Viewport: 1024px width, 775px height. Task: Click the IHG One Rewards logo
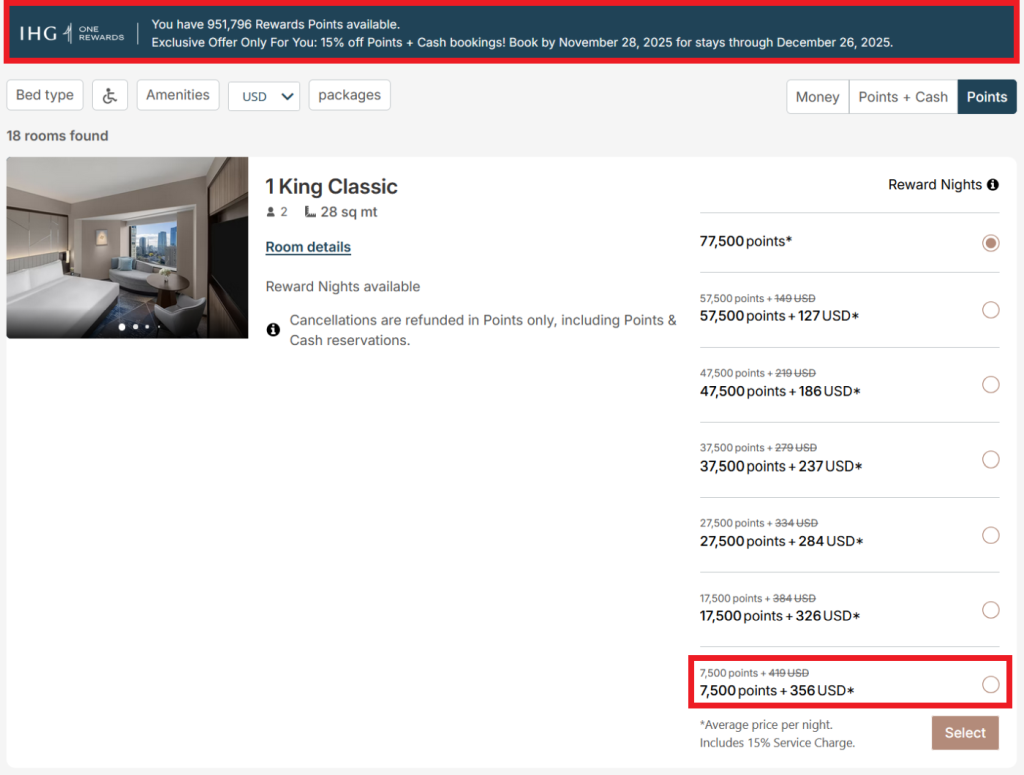pyautogui.click(x=72, y=33)
